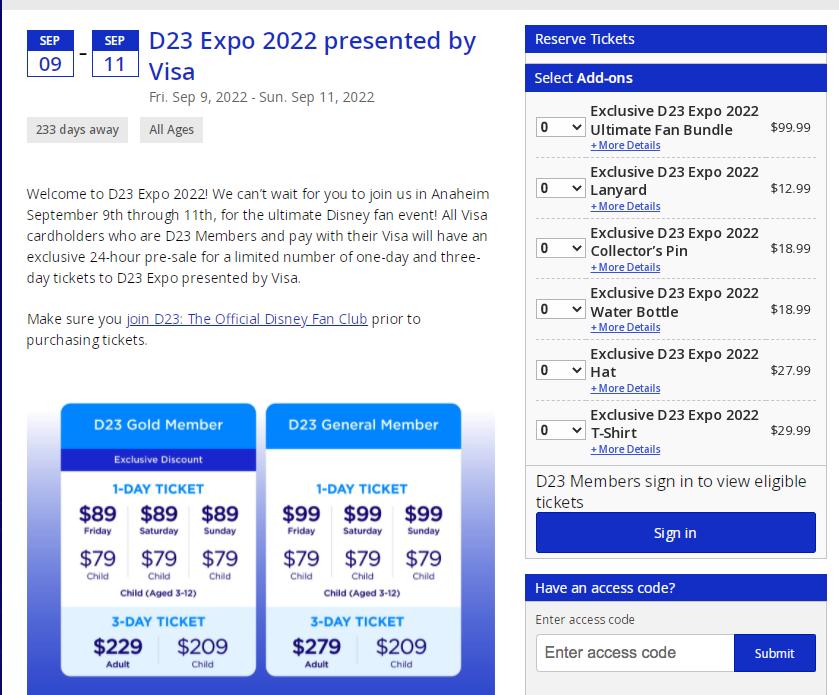The width and height of the screenshot is (839, 695).
Task: Expand More Details for Hat
Action: coord(625,388)
